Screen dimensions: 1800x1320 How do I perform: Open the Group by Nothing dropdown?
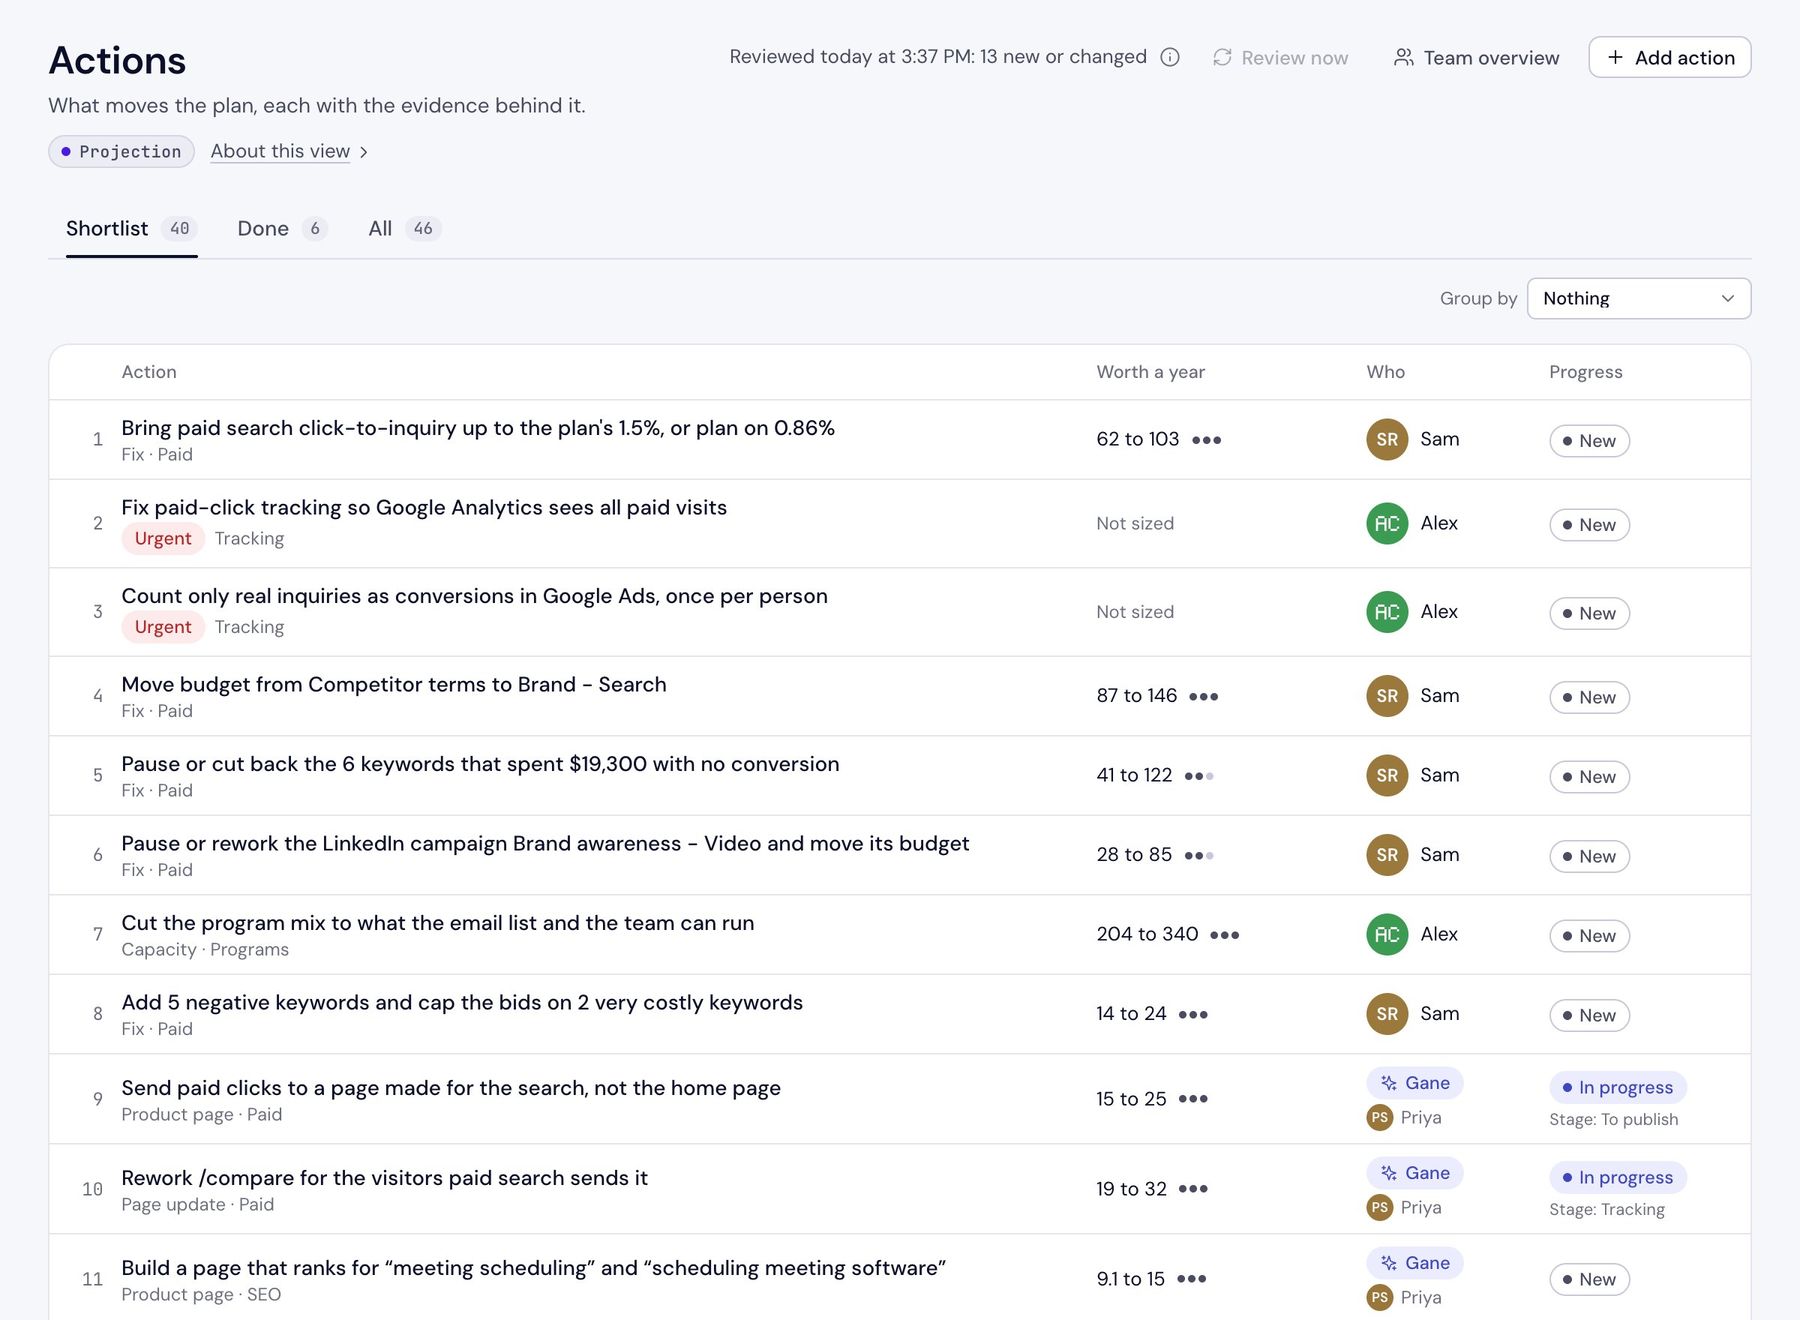point(1638,298)
